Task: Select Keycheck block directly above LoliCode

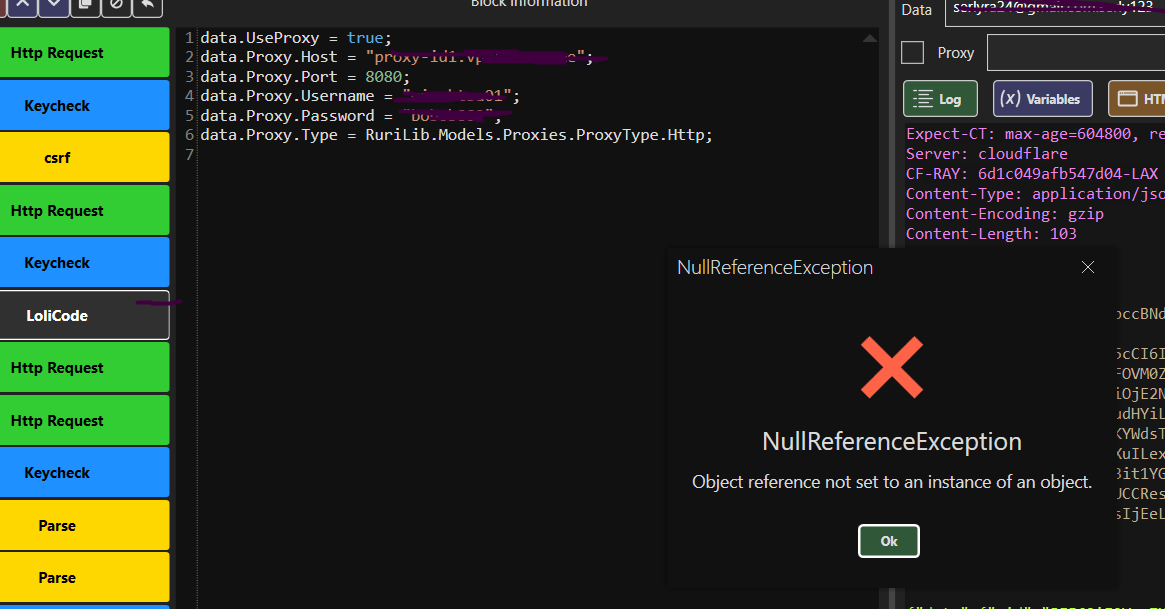Action: click(x=85, y=263)
